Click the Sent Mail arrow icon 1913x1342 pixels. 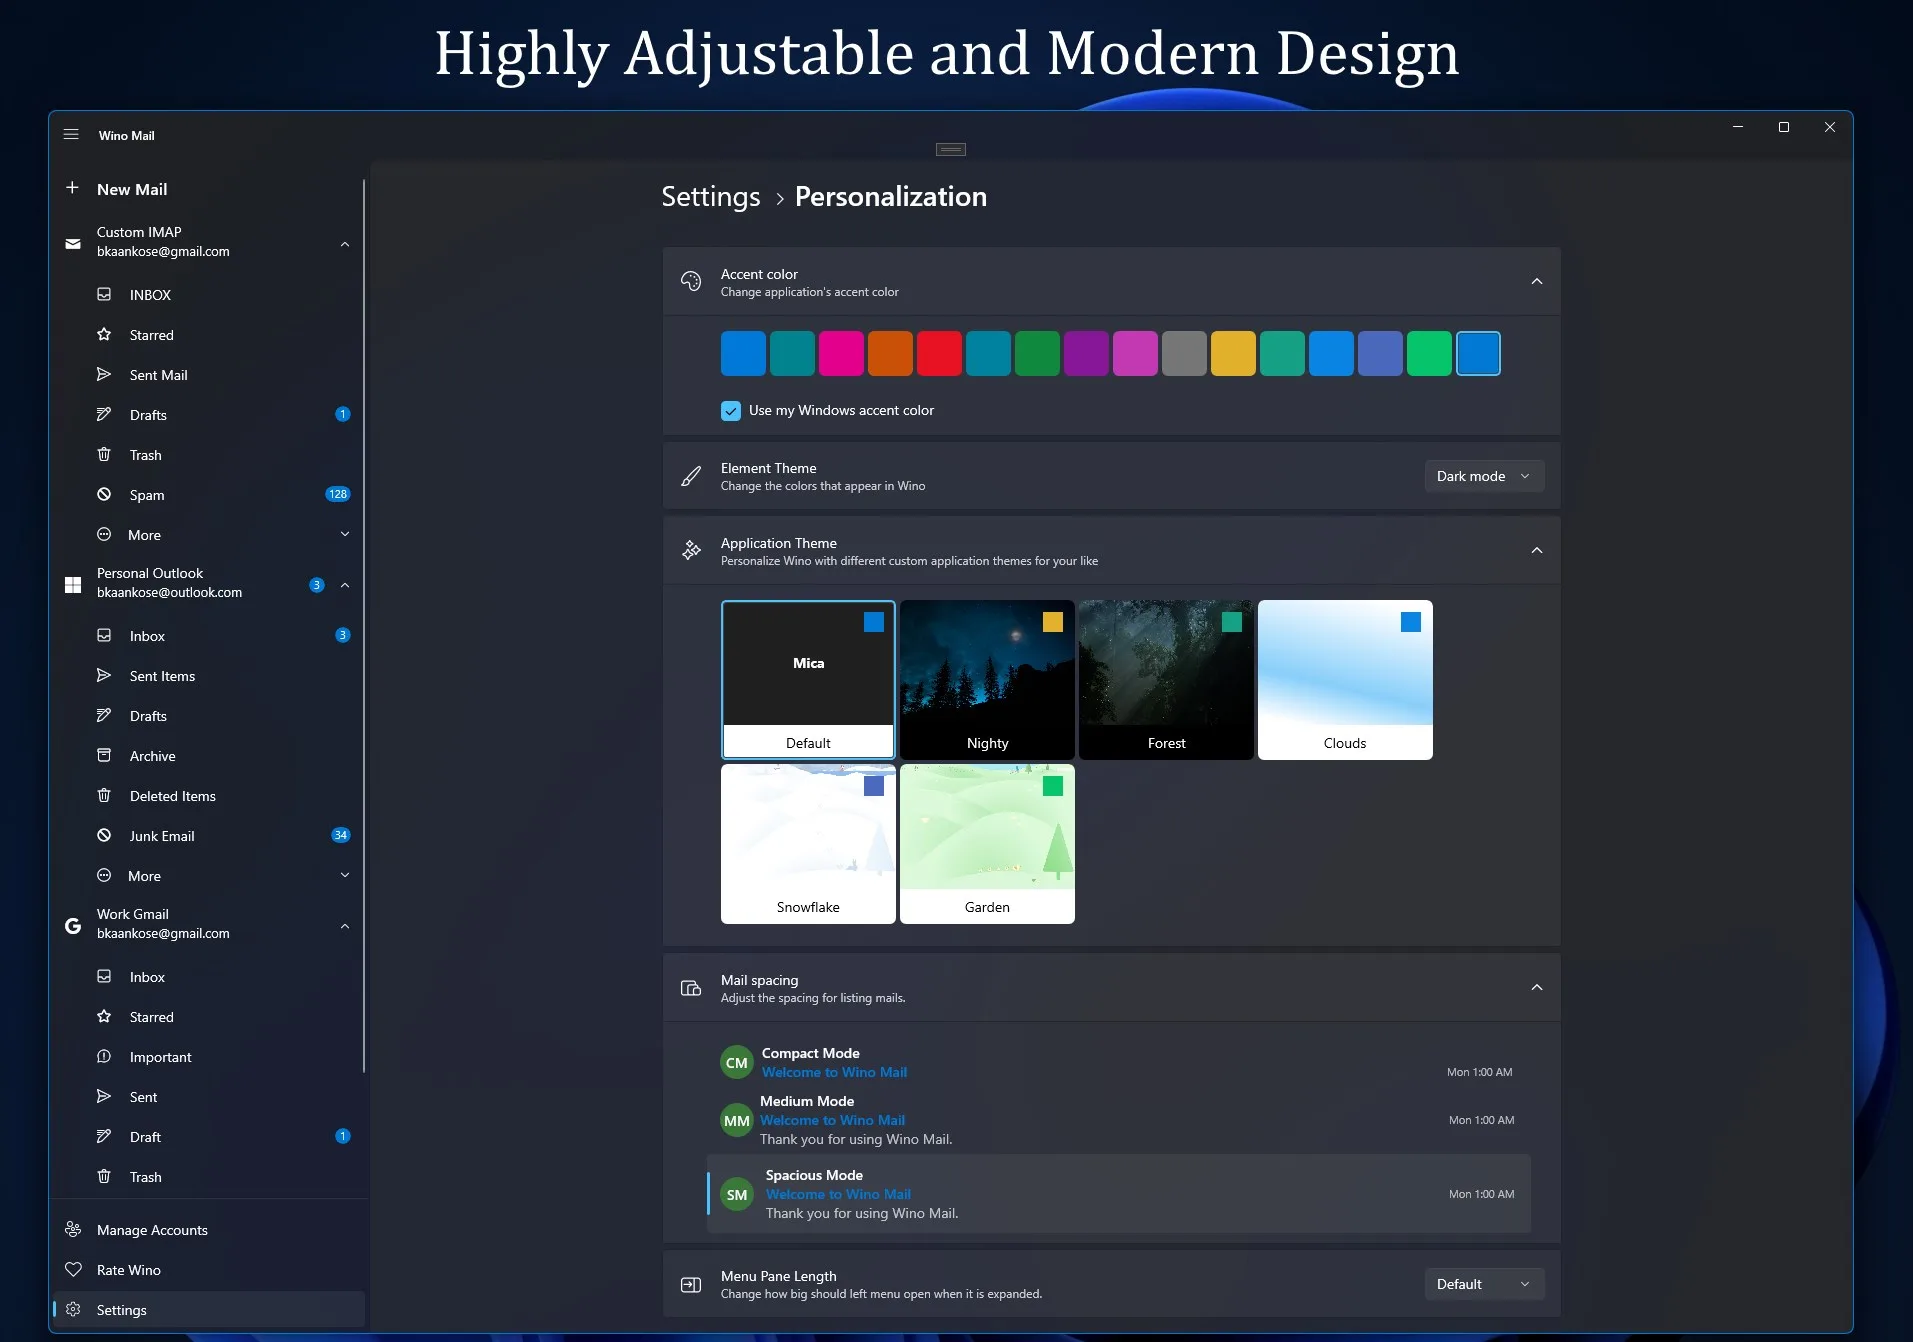click(104, 374)
